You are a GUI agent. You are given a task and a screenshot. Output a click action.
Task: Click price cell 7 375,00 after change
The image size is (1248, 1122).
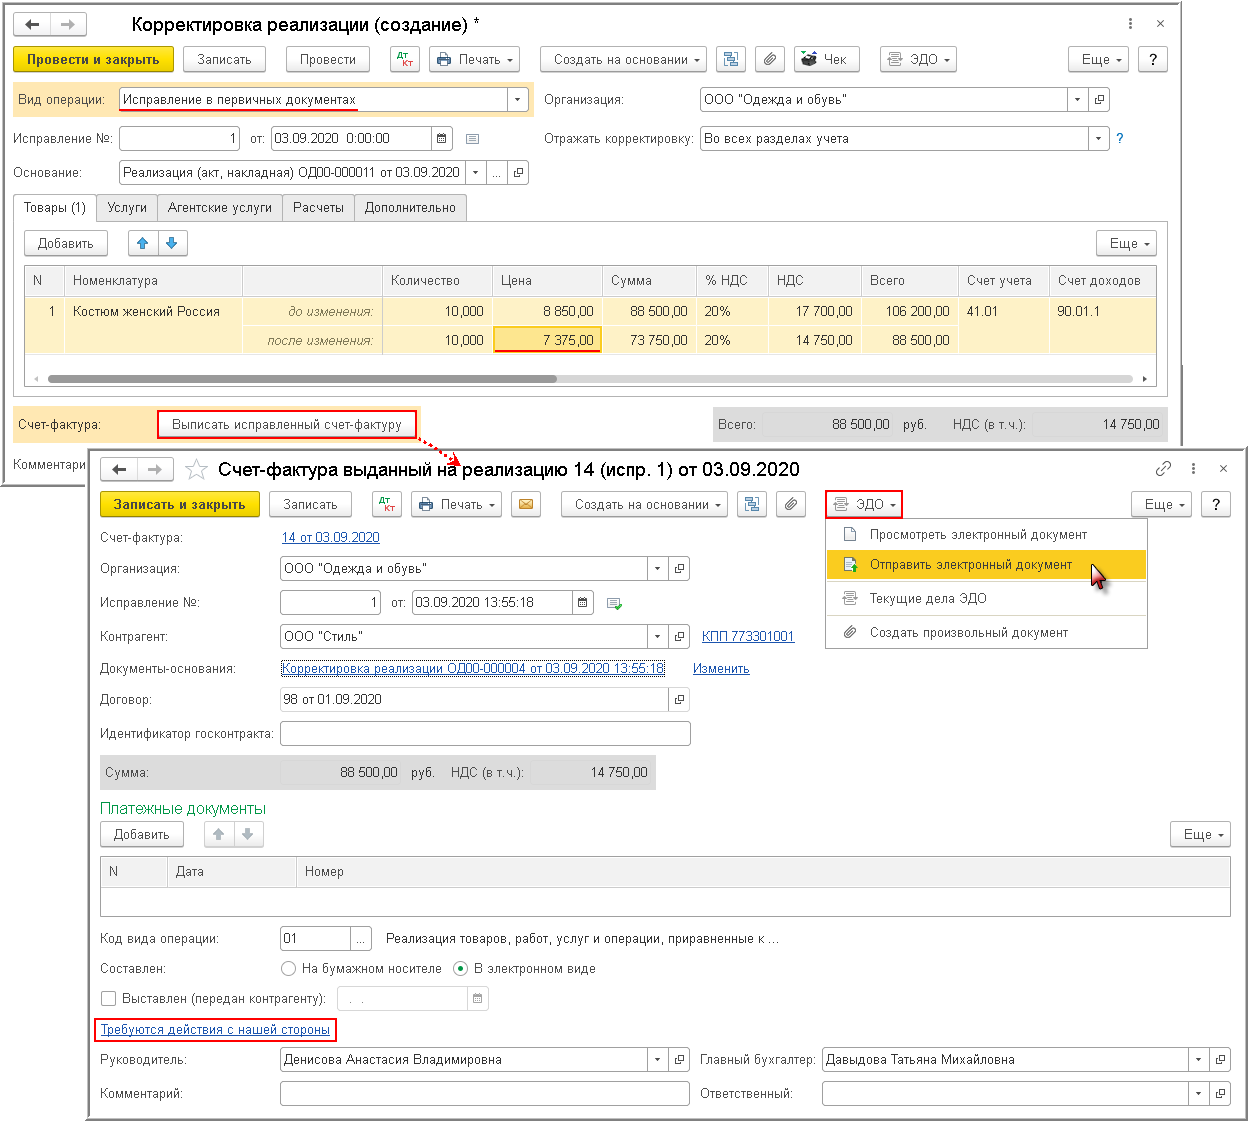coord(547,340)
